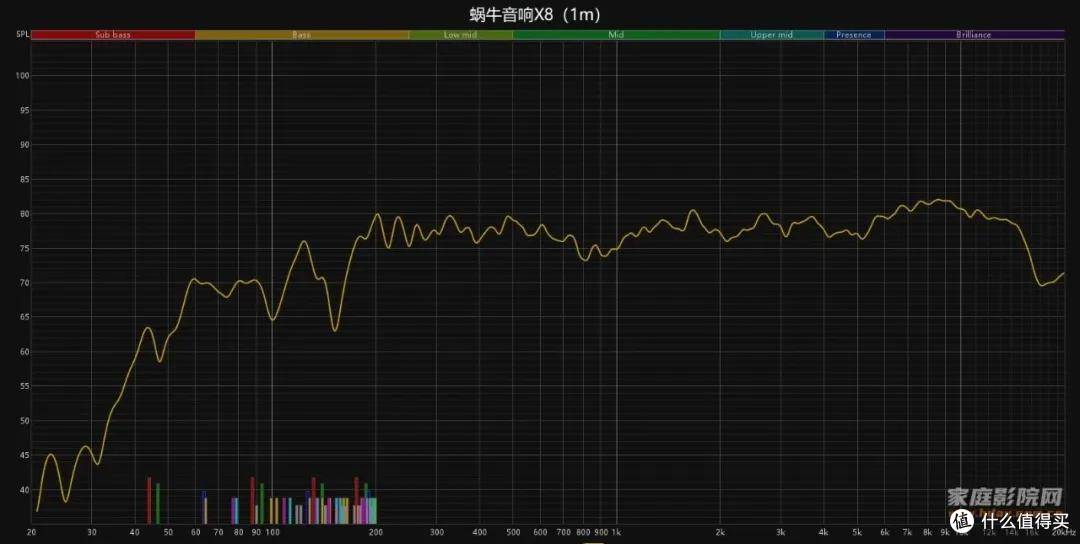Click the 200 frequency axis label
1080x544 pixels.
coord(375,532)
